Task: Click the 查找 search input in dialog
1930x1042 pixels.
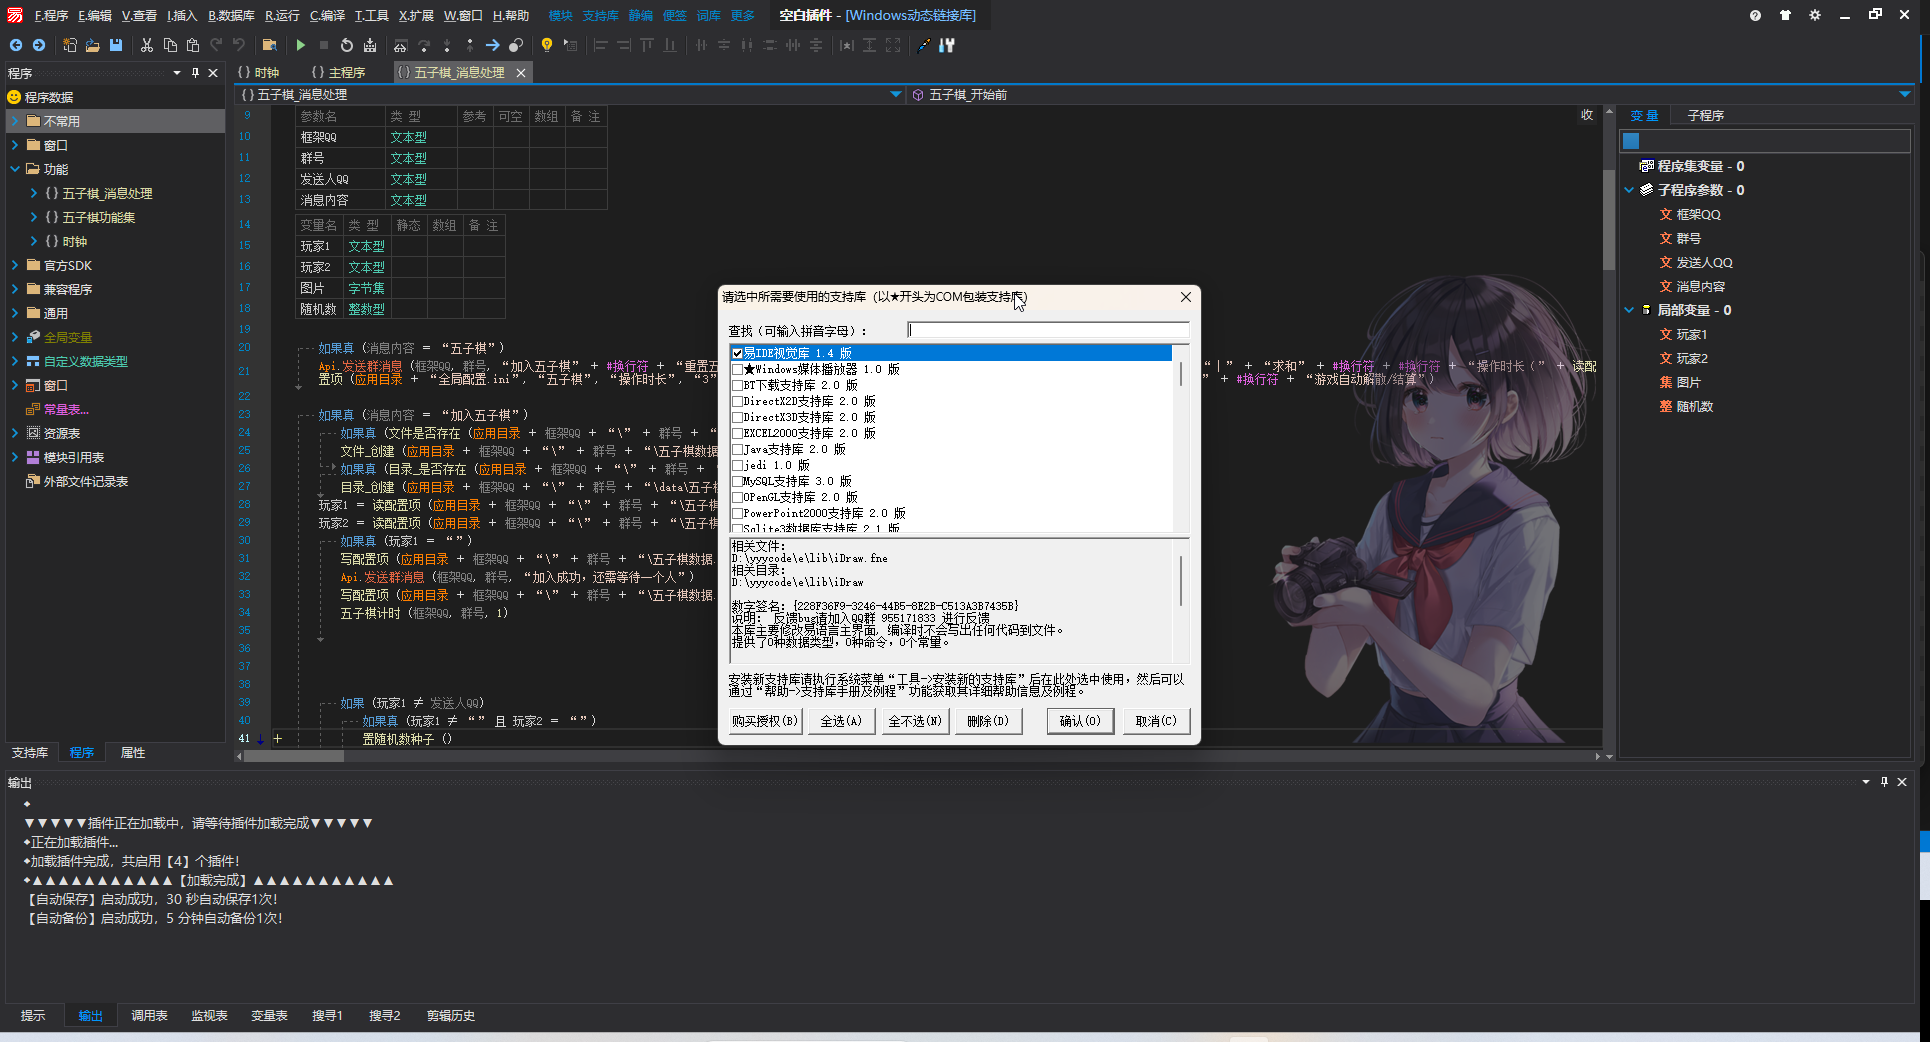Action: (x=1048, y=330)
